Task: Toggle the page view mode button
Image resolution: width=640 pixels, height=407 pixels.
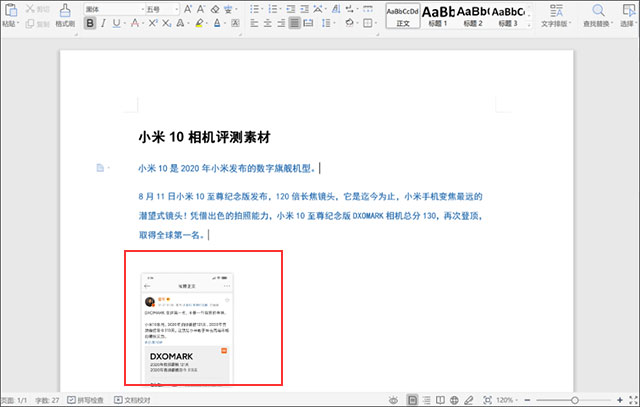Action: pyautogui.click(x=412, y=400)
